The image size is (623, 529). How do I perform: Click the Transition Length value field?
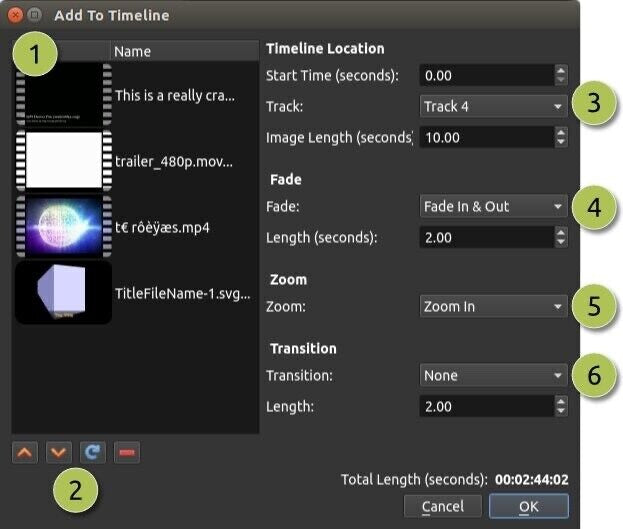pos(485,407)
